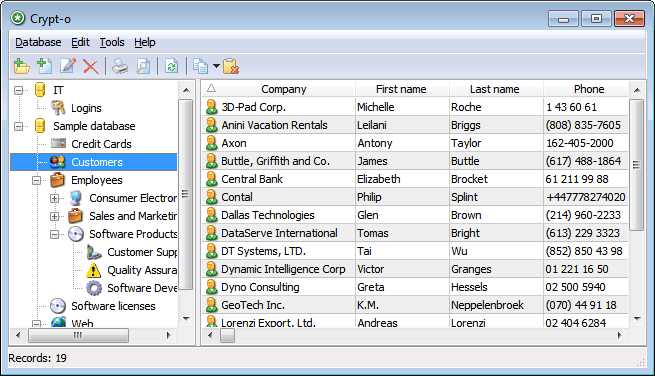Select the Software licenses tree item
The width and height of the screenshot is (655, 376).
pyautogui.click(x=113, y=306)
